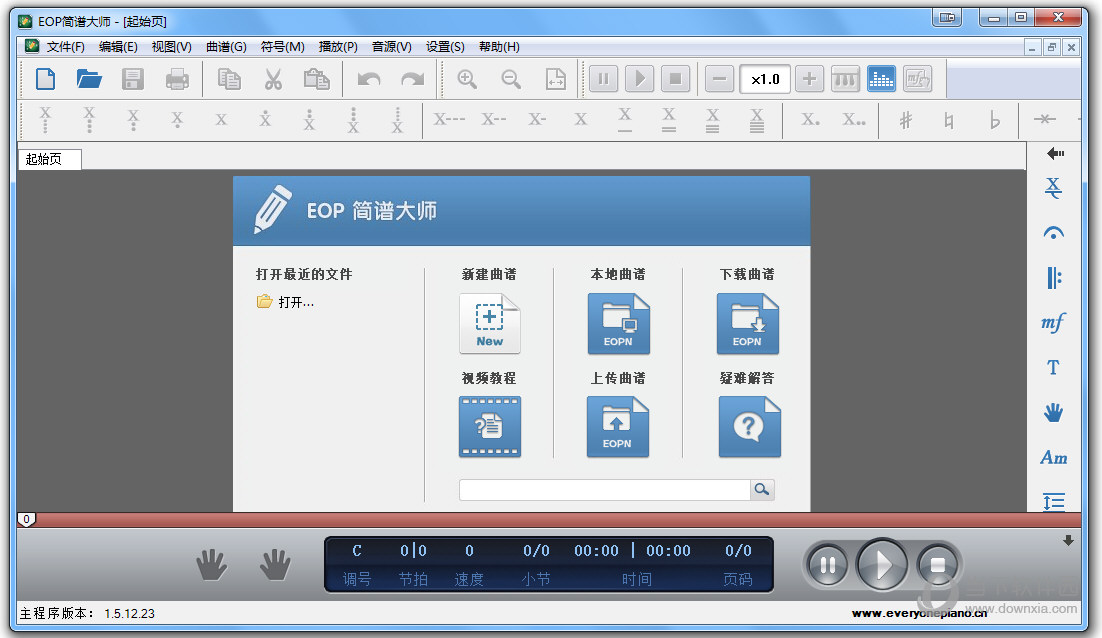Click the Paste clipboard icon
Screen dimensions: 1102x638
[x=316, y=79]
